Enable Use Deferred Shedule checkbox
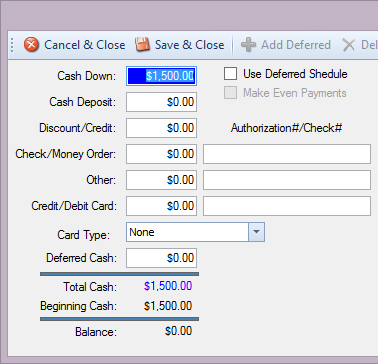This screenshot has width=378, height=364. coord(230,74)
